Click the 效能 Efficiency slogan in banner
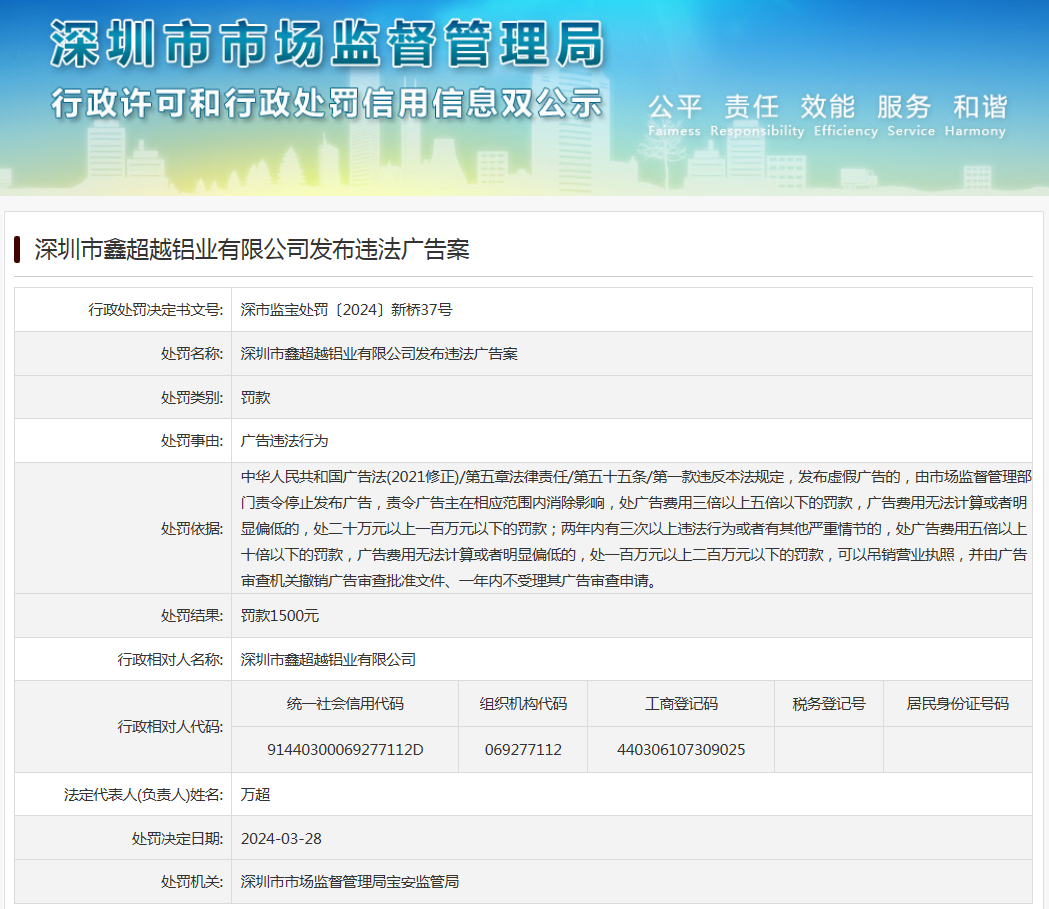The width and height of the screenshot is (1049, 909). click(845, 115)
